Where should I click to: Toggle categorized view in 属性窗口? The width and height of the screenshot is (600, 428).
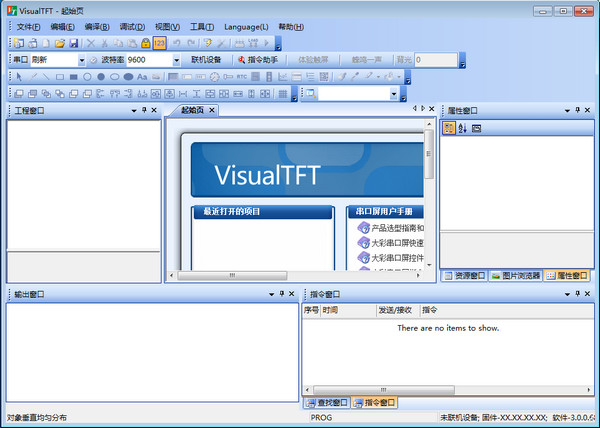point(449,128)
